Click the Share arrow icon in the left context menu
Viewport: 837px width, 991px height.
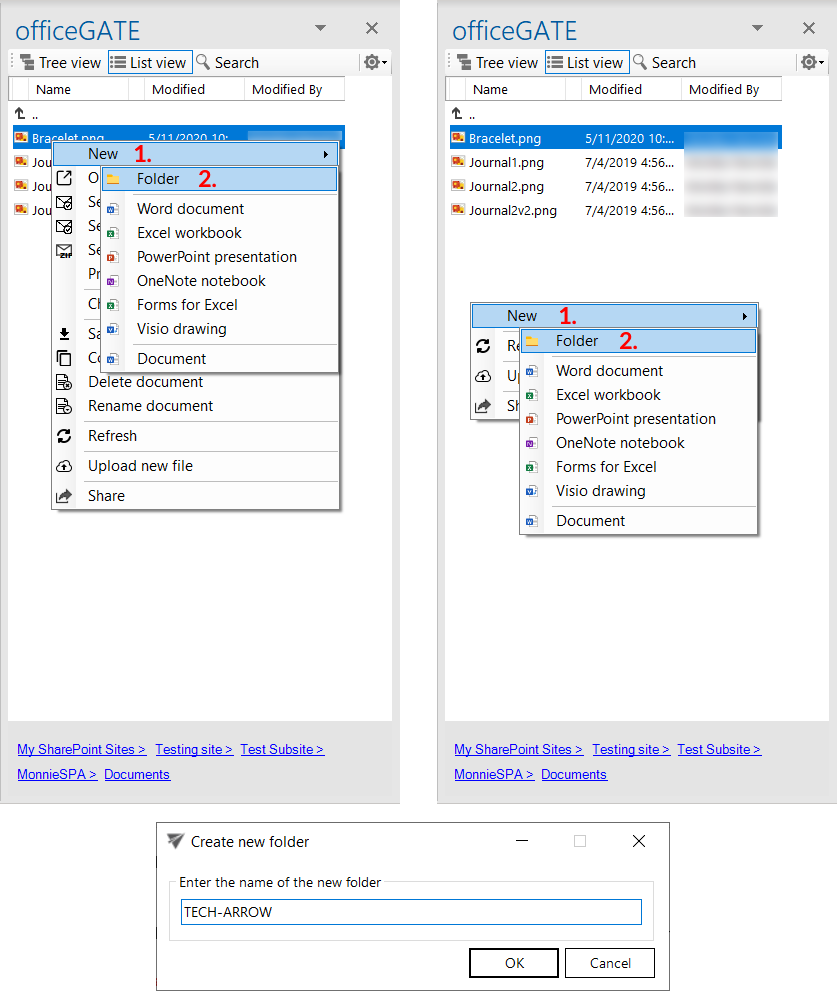point(64,496)
